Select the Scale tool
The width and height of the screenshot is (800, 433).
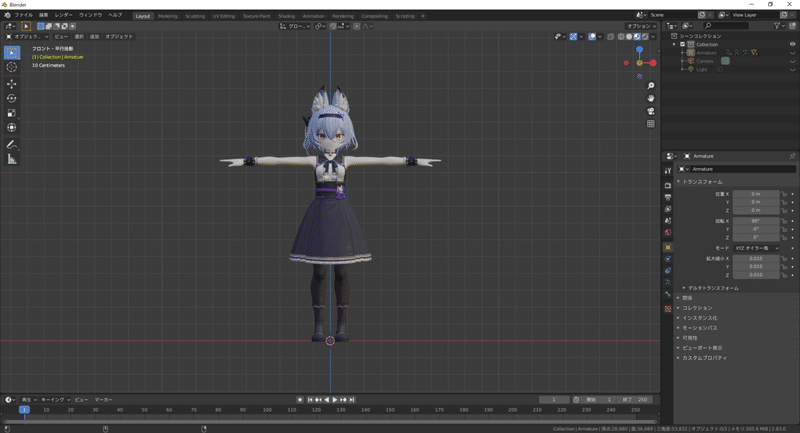12,113
